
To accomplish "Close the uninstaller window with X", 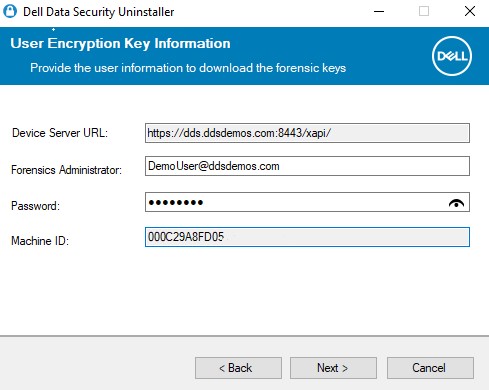I will 470,11.
